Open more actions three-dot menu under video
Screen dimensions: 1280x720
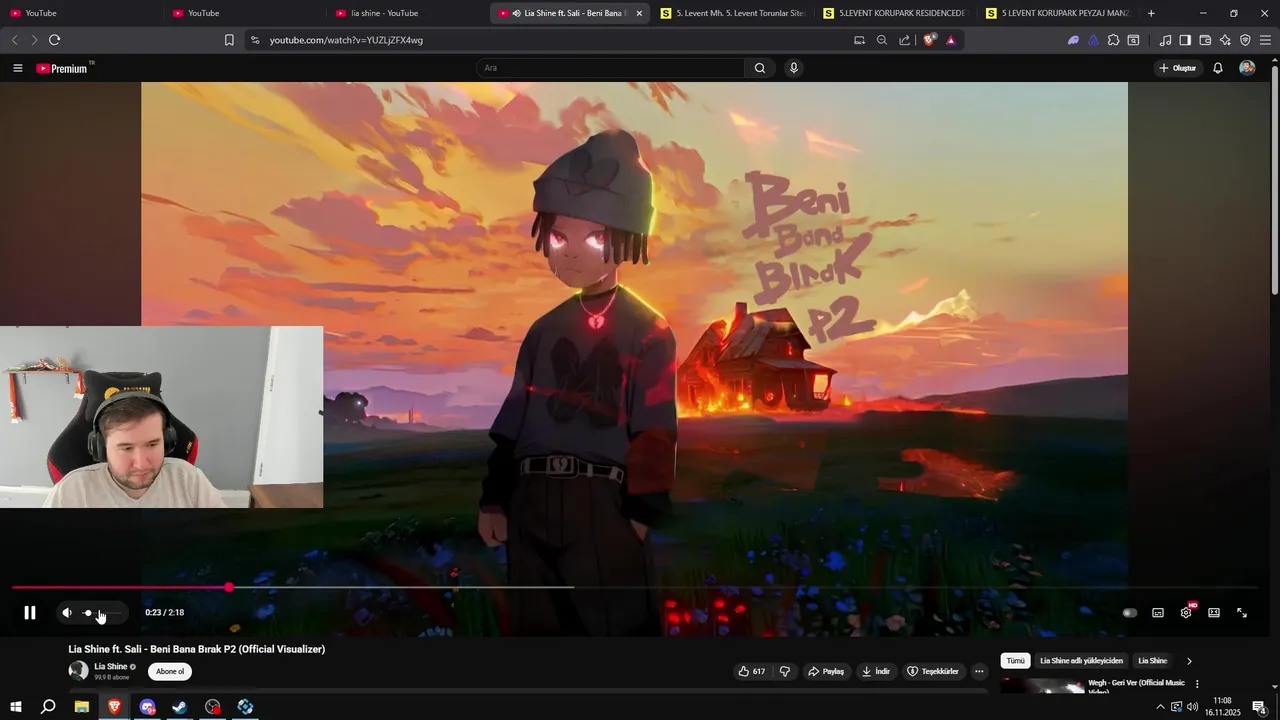(x=979, y=671)
